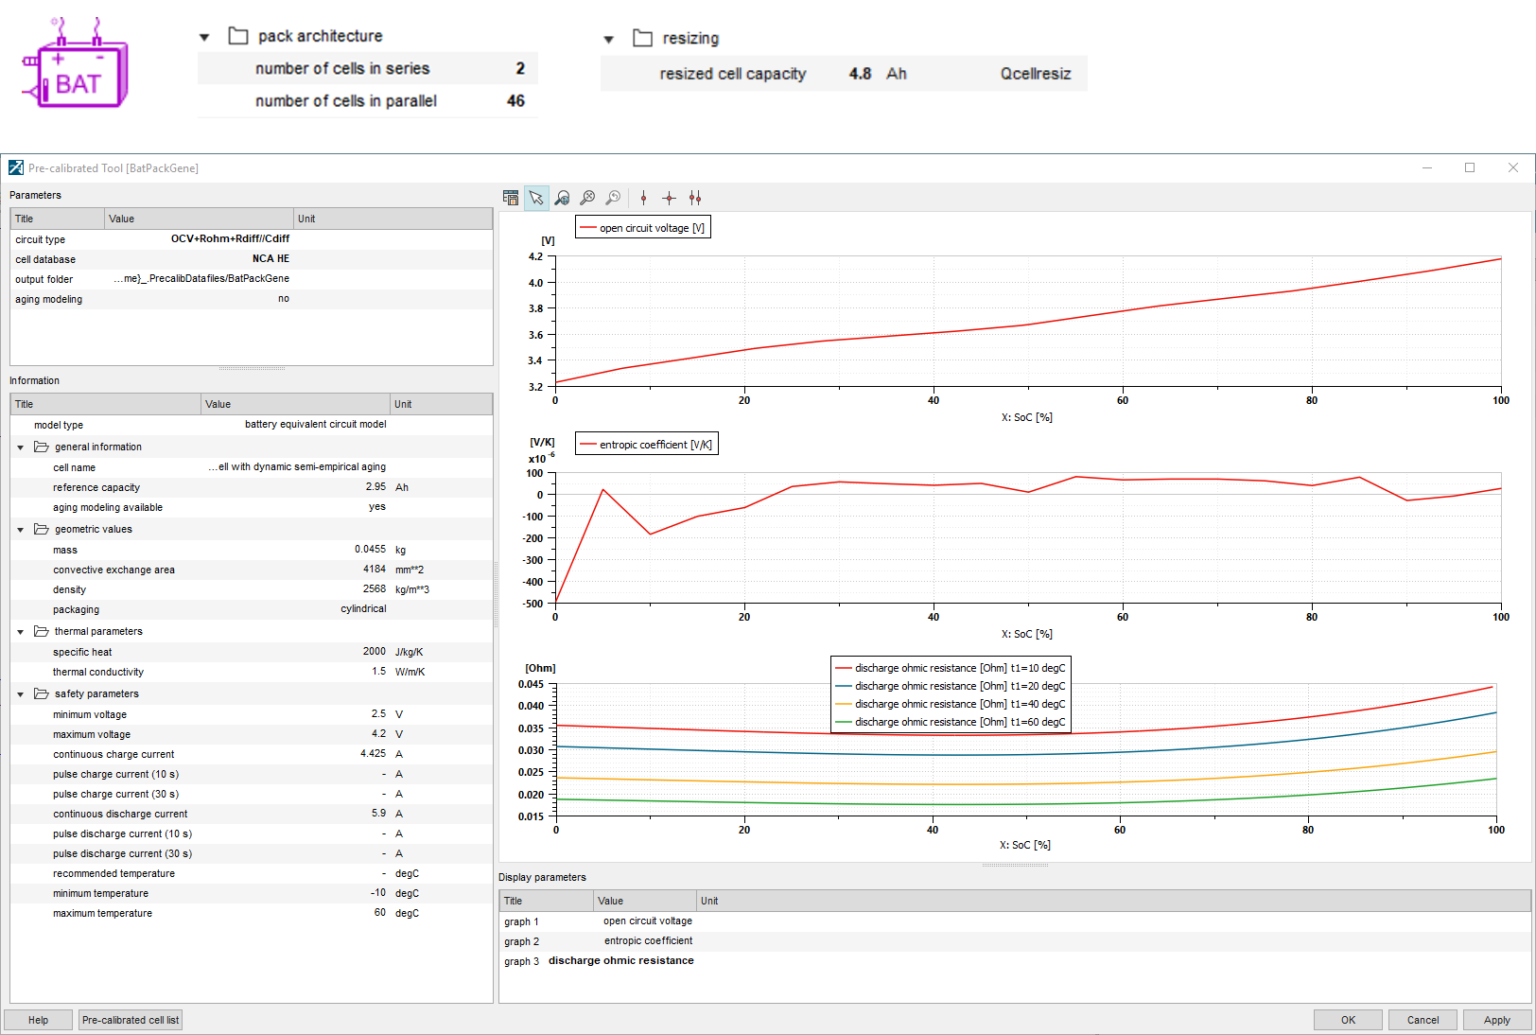Collapse the thermal parameters tree group
1536x1035 pixels.
(21, 631)
